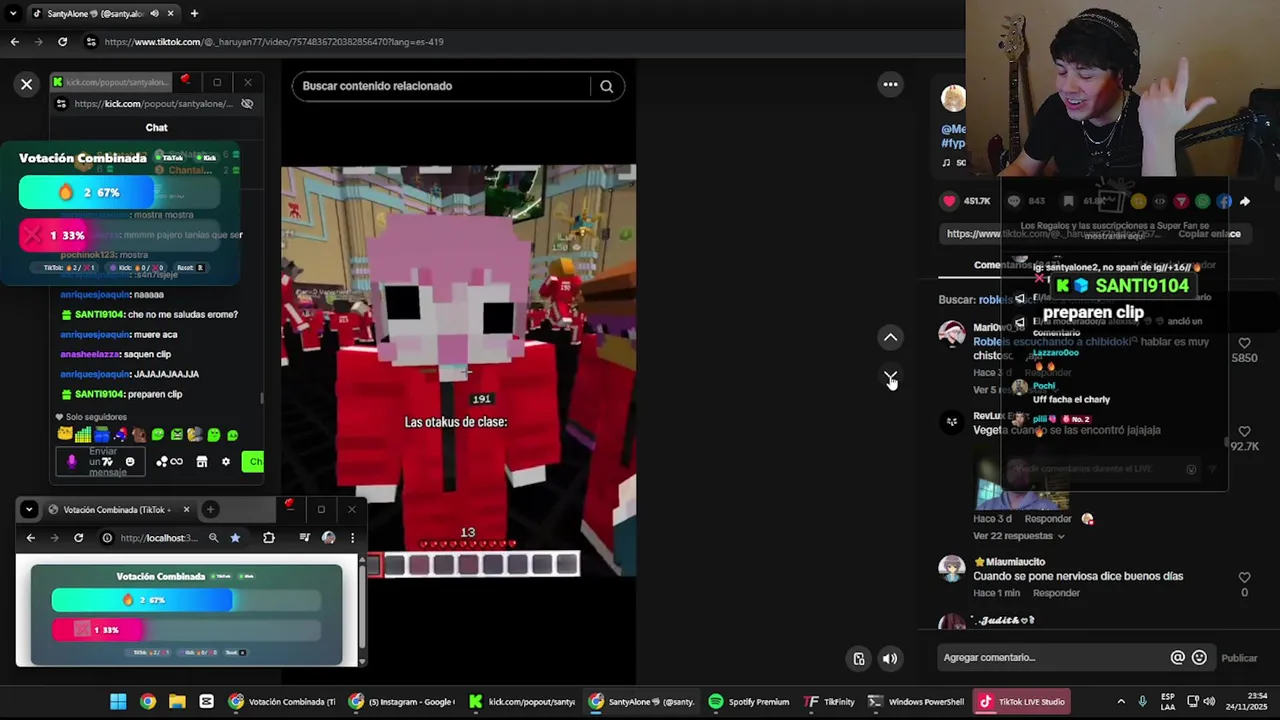The height and width of the screenshot is (720, 1280).
Task: Go back in the localhost window
Action: [30, 538]
